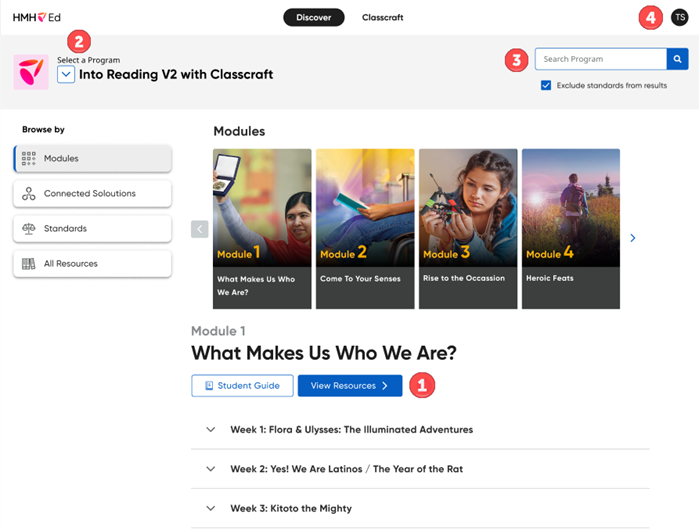Browse by Standards
Viewport: 699px width, 531px height.
pos(93,228)
